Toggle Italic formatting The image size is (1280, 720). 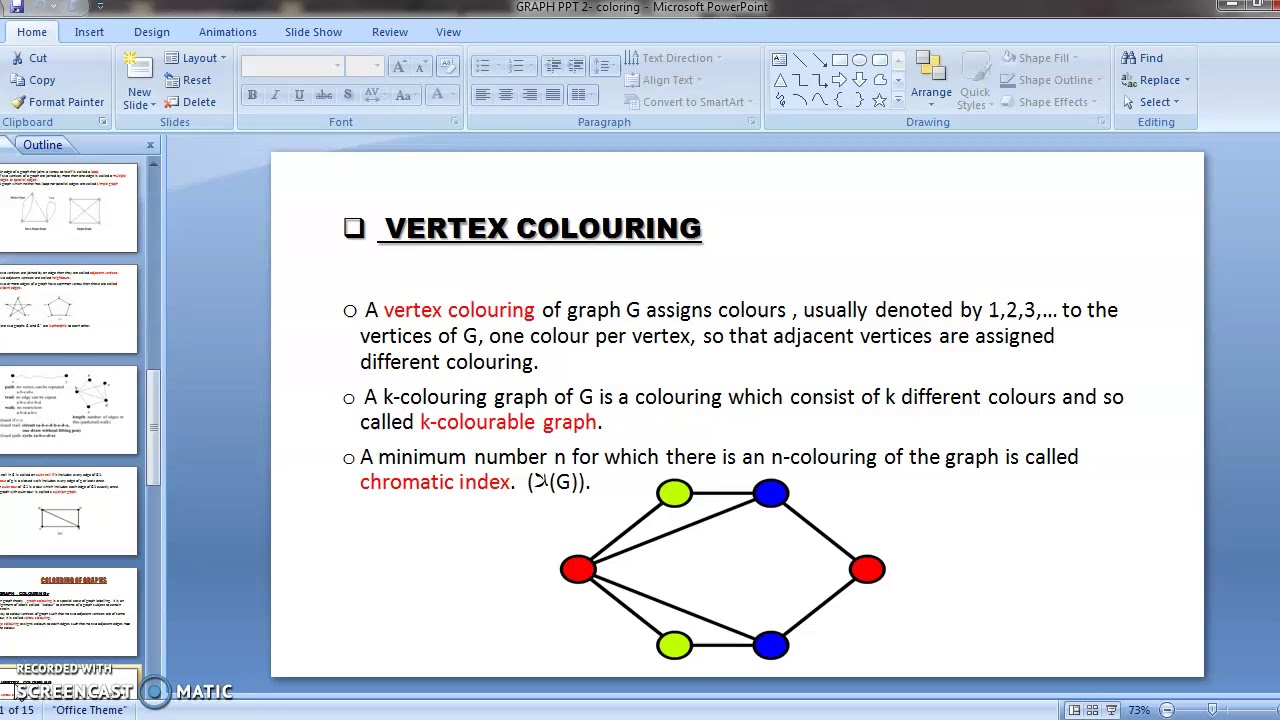click(276, 95)
